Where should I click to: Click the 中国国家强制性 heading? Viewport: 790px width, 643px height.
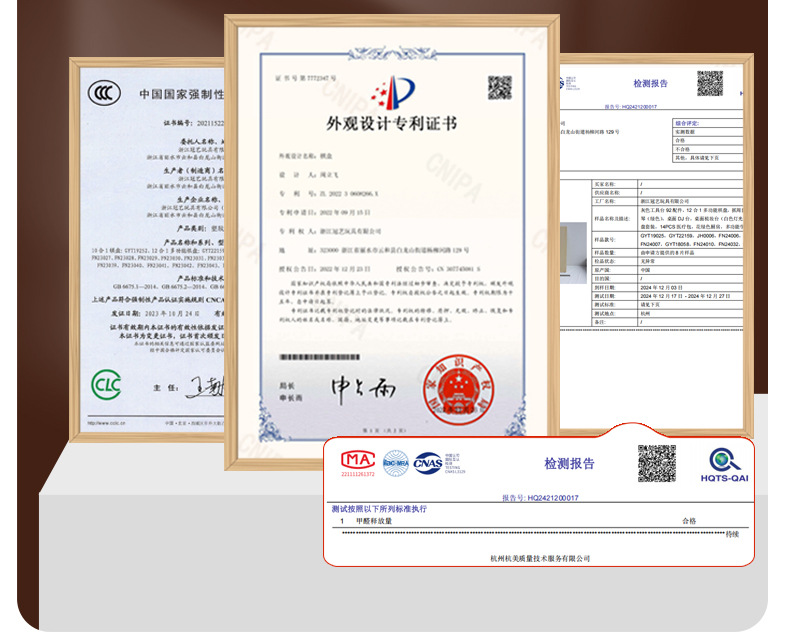pyautogui.click(x=181, y=94)
